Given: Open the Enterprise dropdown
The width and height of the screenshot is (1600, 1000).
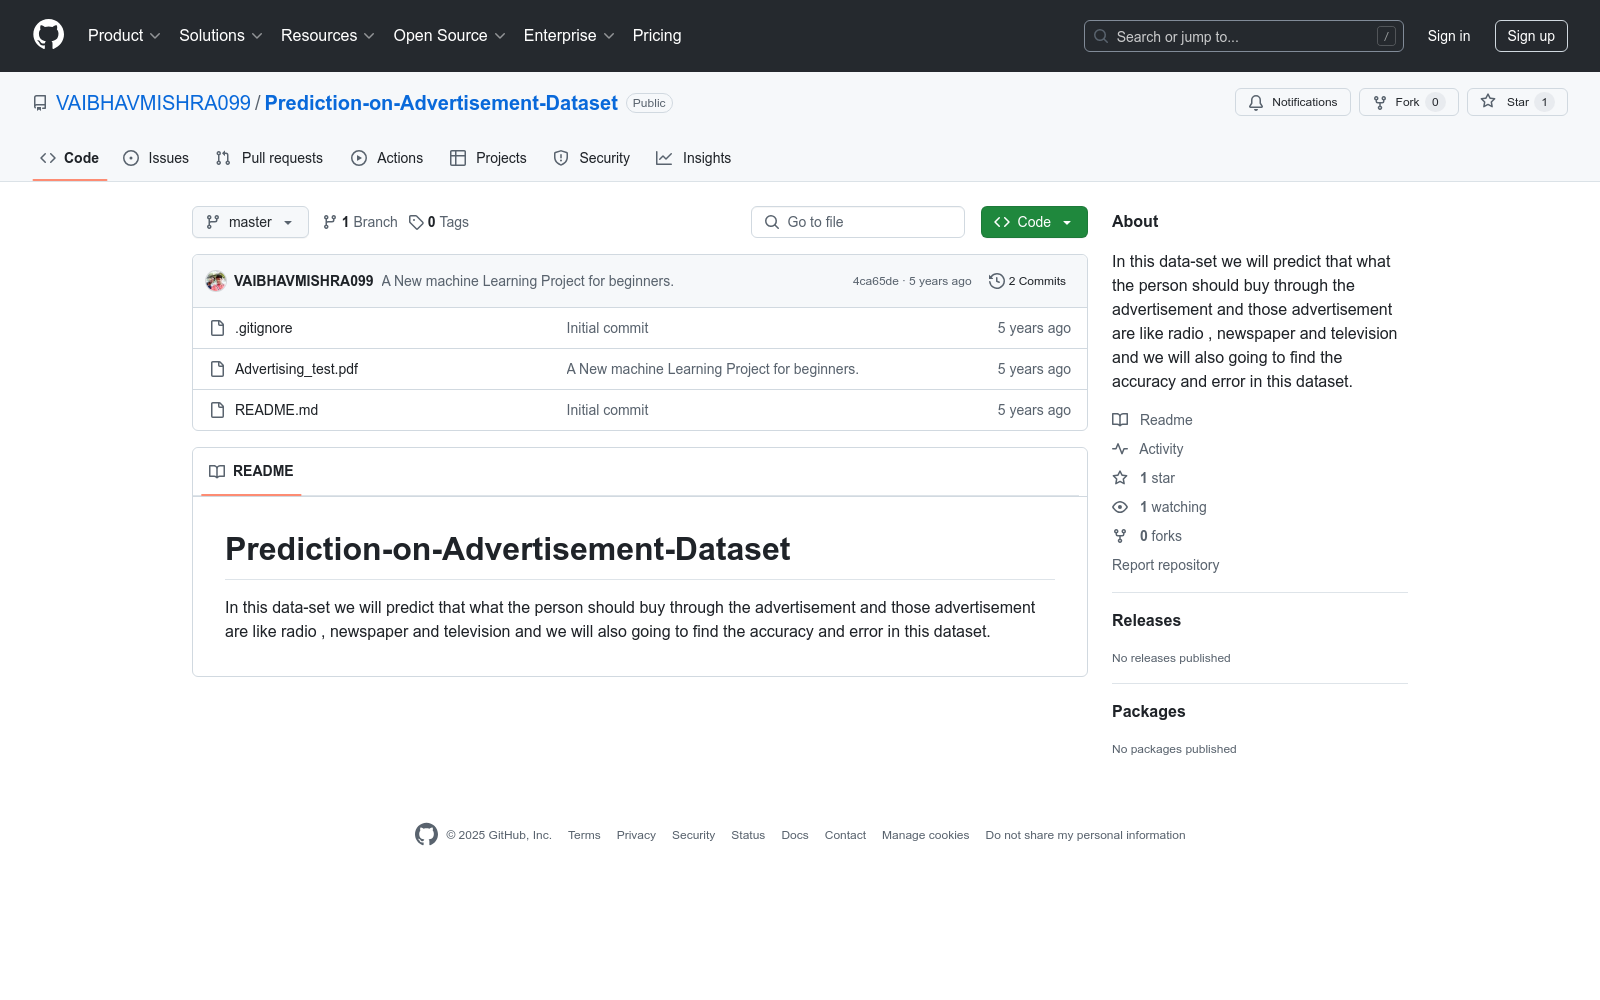Looking at the screenshot, I should (569, 36).
